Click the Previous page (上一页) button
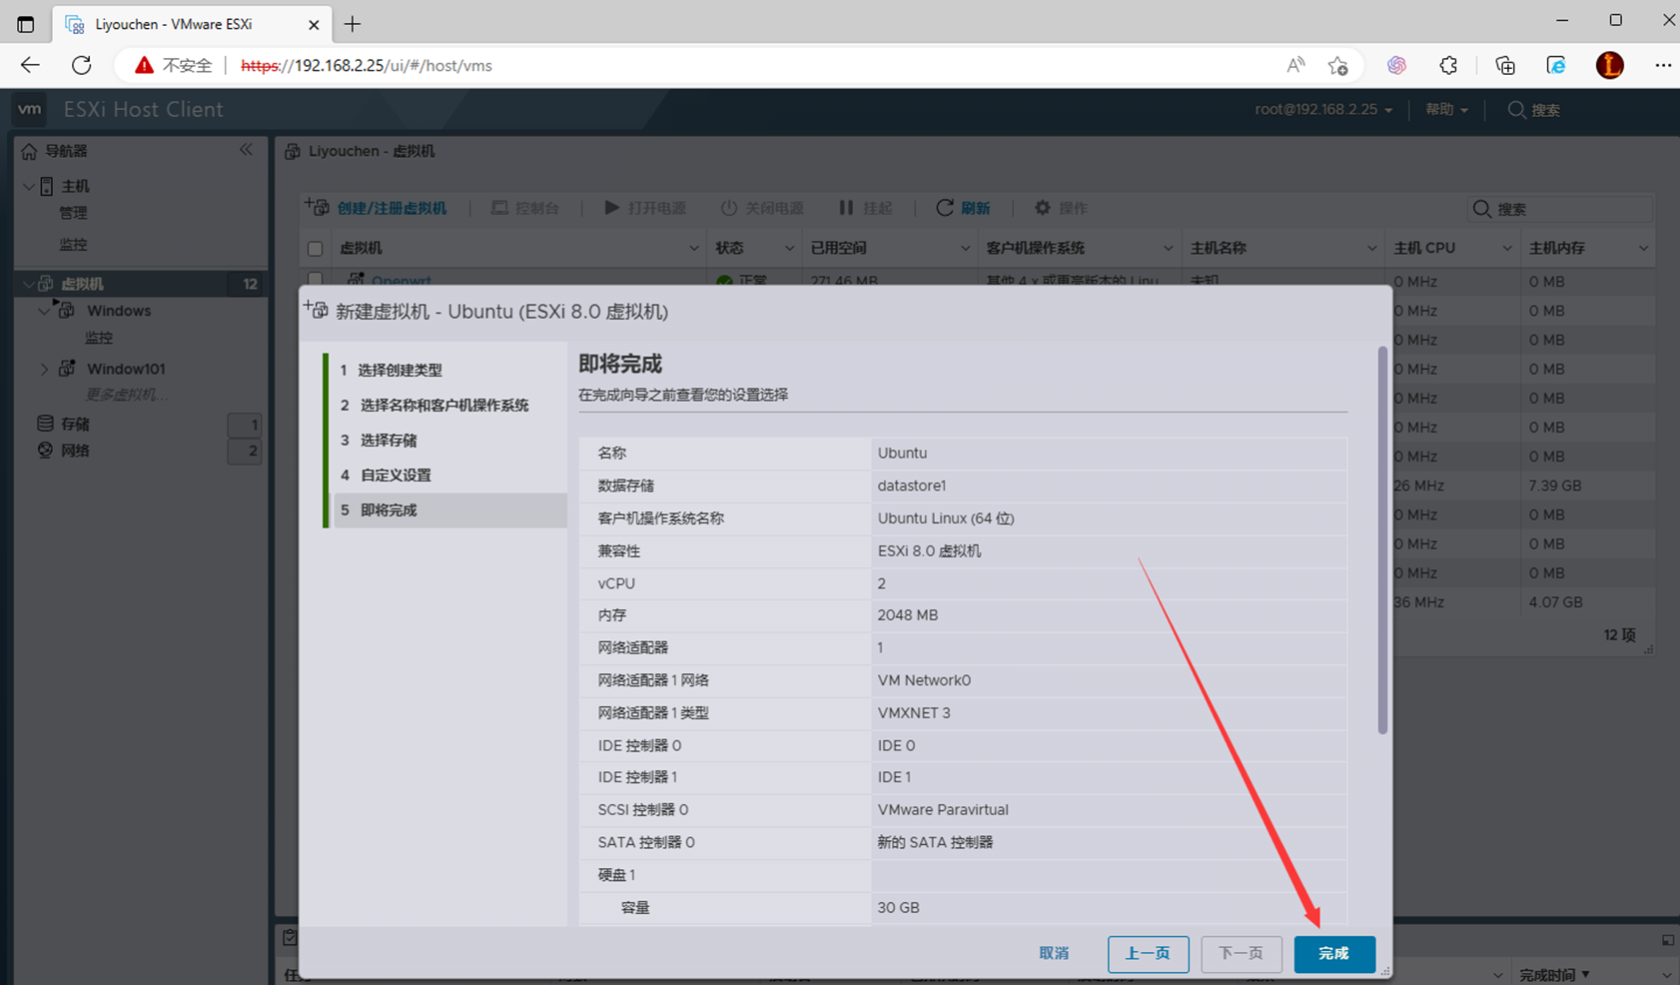The width and height of the screenshot is (1680, 985). point(1147,954)
